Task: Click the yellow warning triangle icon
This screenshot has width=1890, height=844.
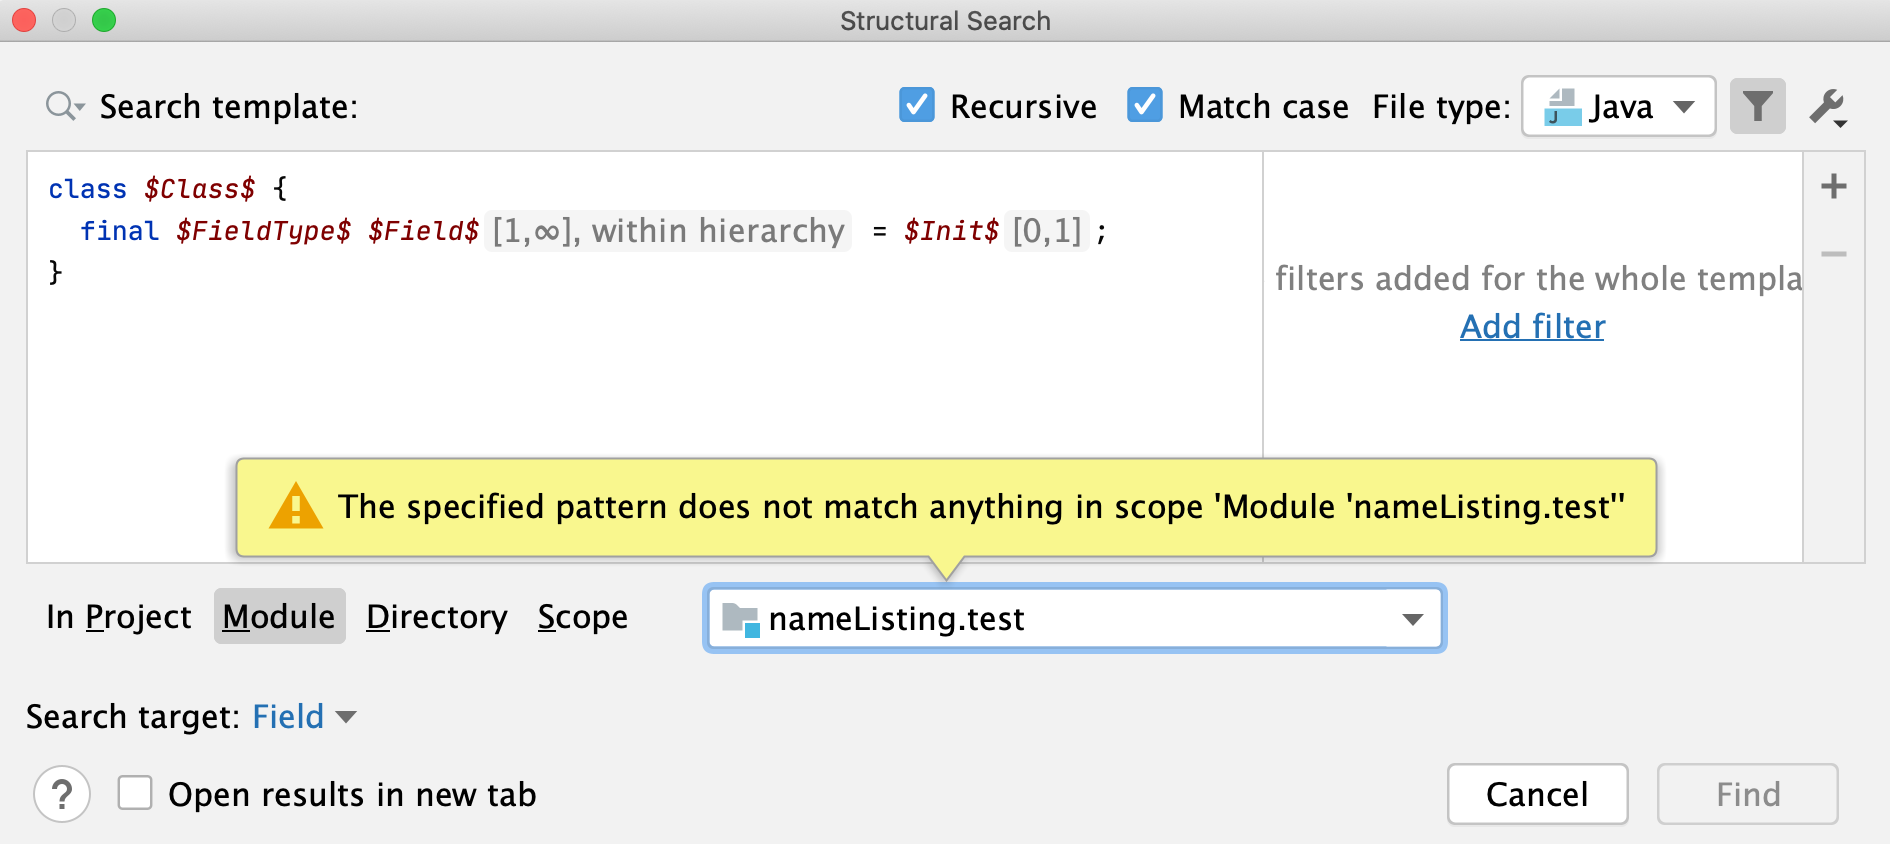Action: coord(295,507)
